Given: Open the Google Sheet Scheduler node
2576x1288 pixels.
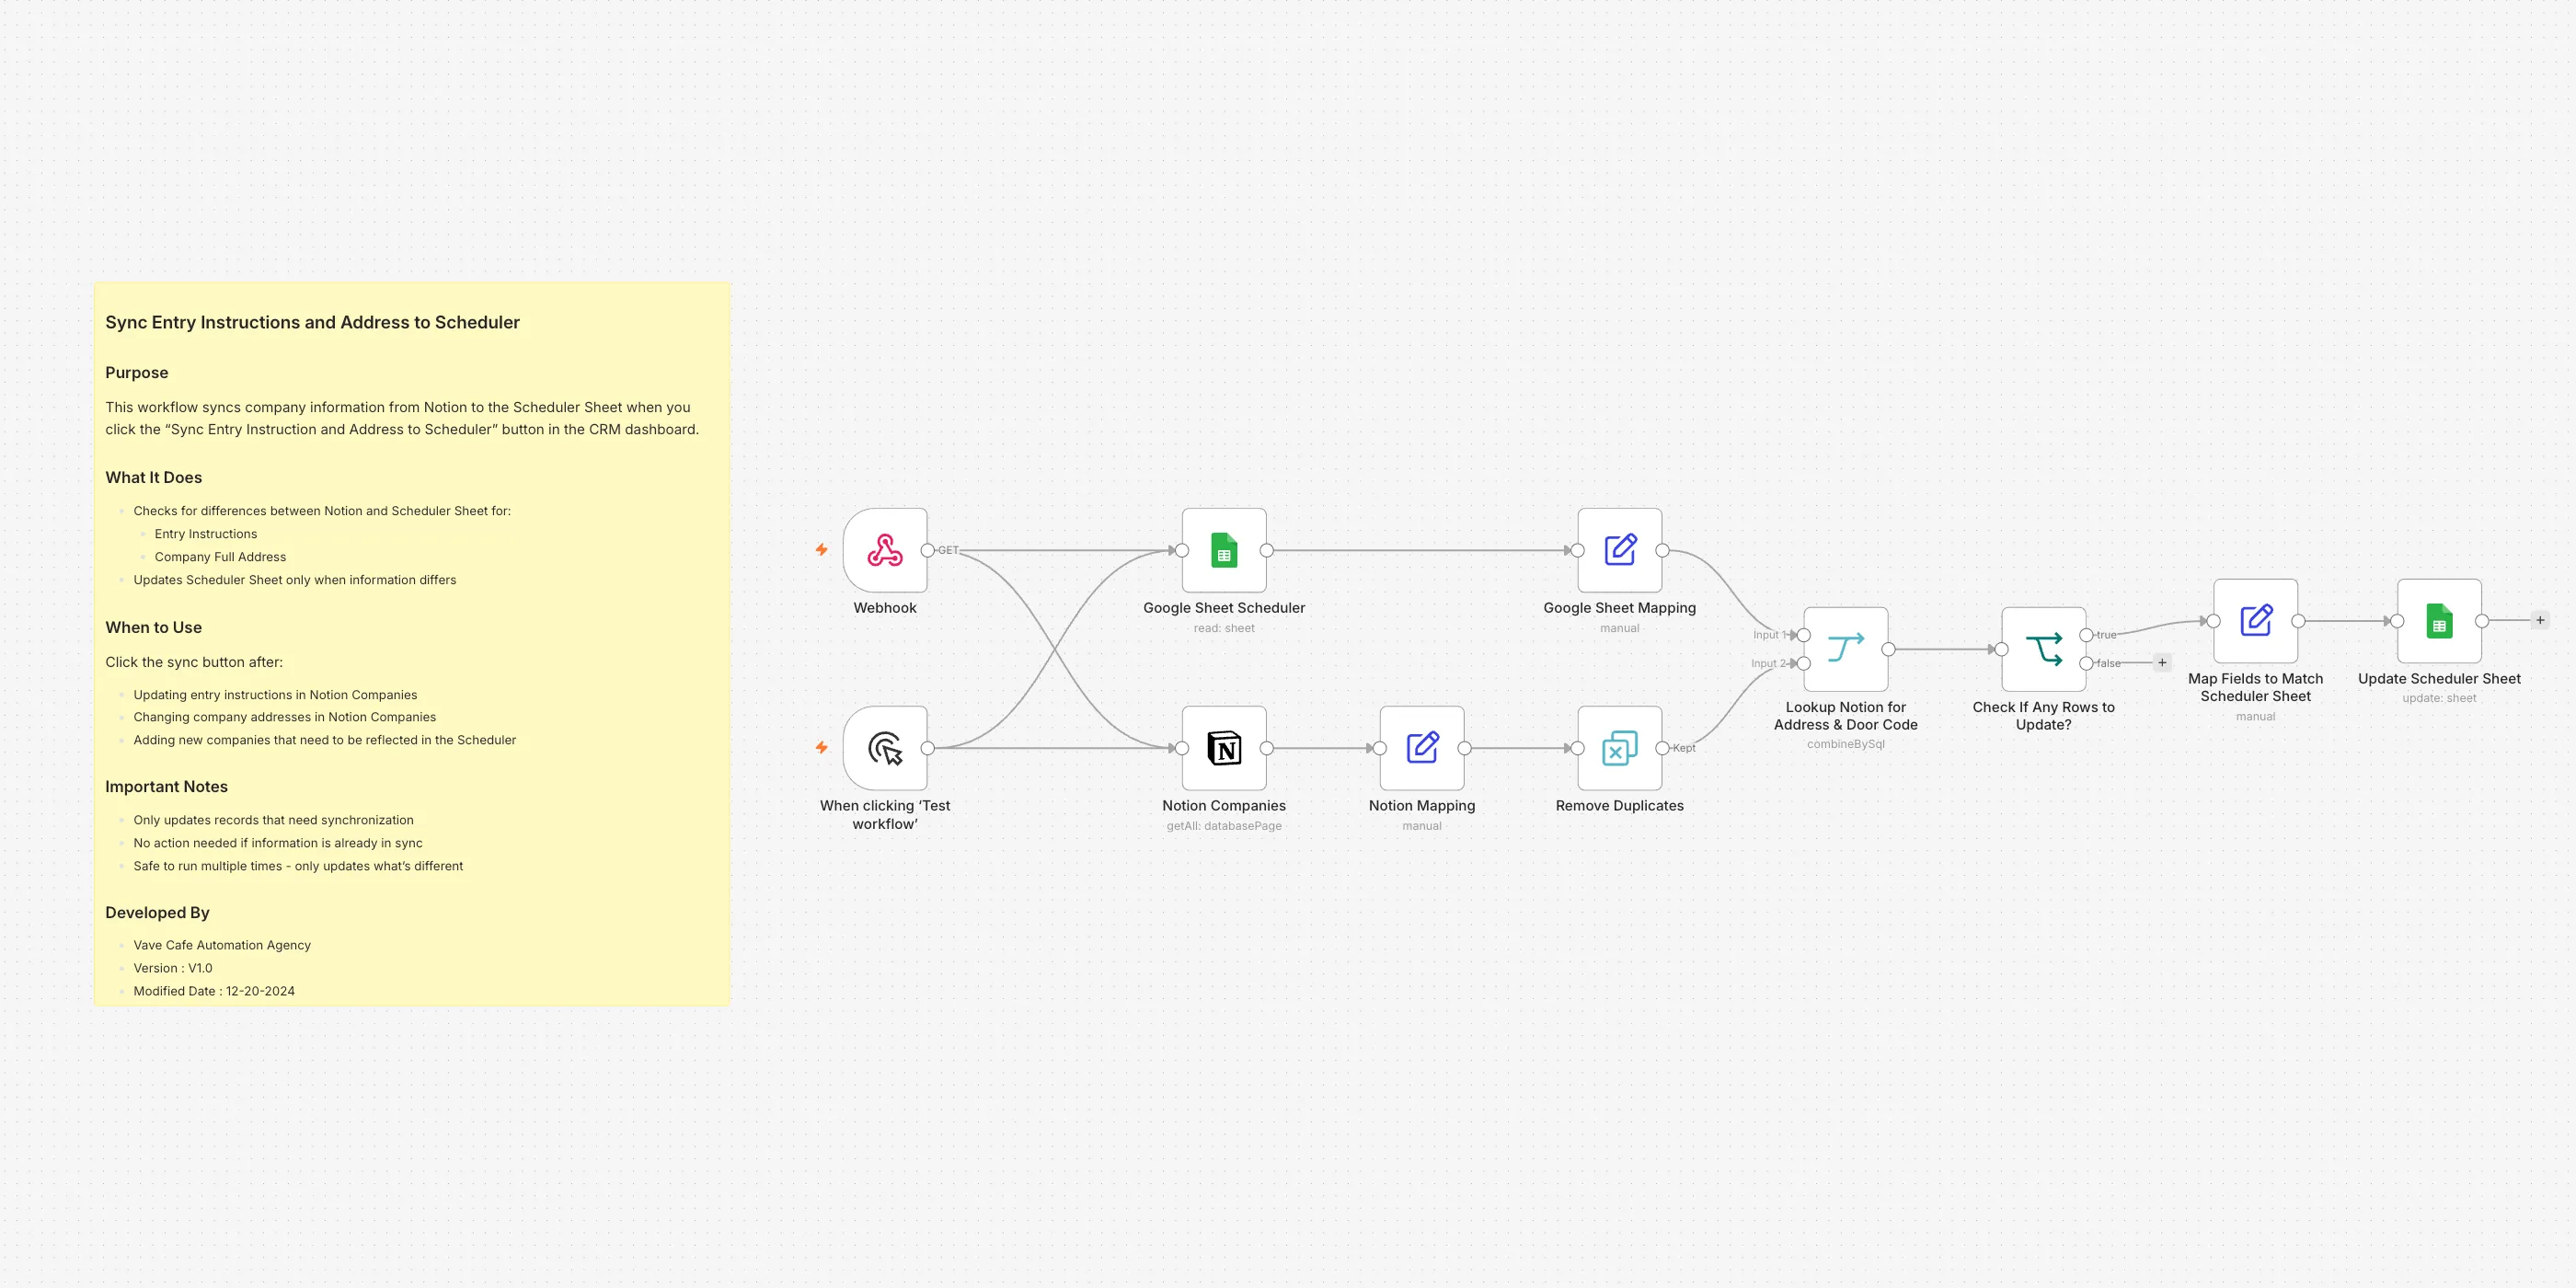Looking at the screenshot, I should pyautogui.click(x=1224, y=550).
